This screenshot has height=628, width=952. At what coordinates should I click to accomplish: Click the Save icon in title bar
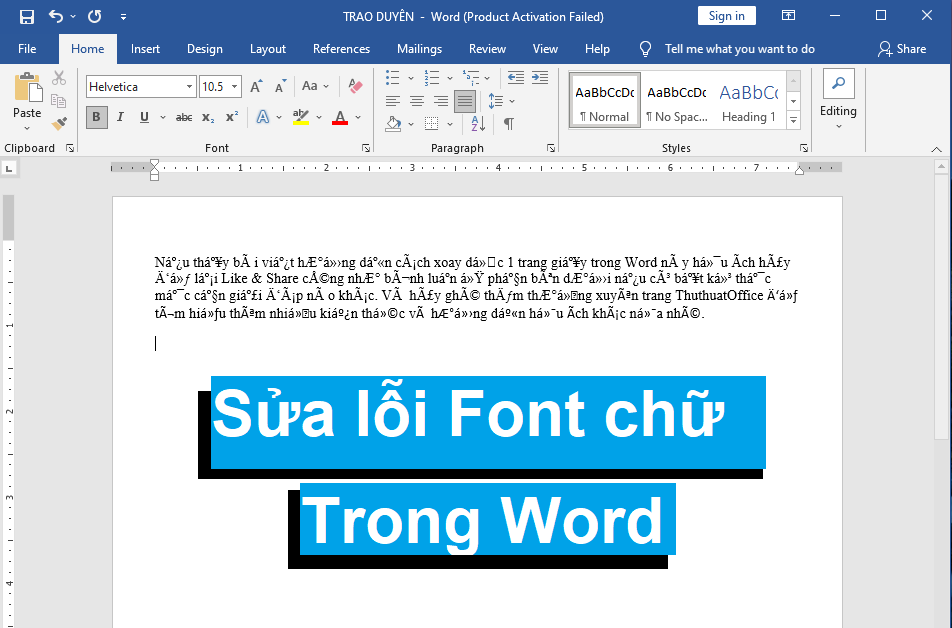pos(27,16)
